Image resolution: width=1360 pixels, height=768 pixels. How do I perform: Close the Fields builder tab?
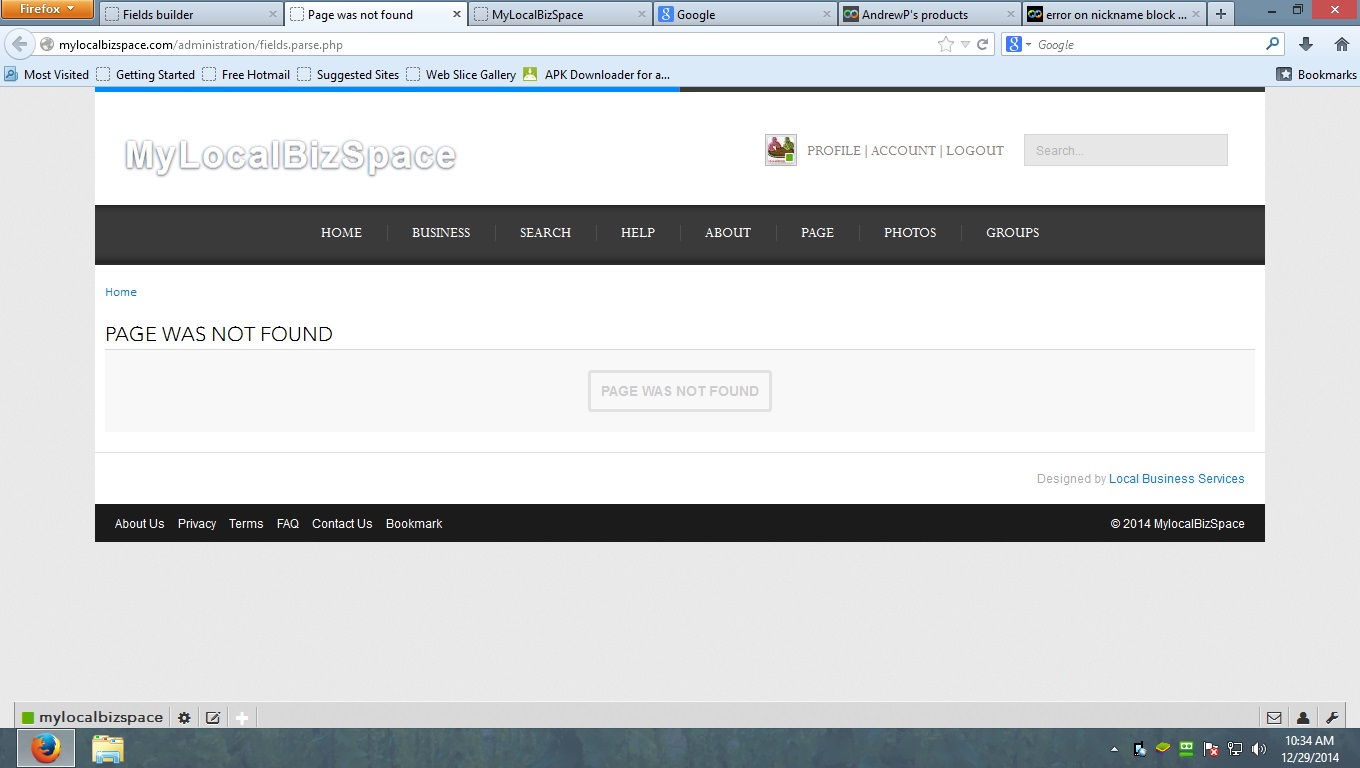[273, 14]
